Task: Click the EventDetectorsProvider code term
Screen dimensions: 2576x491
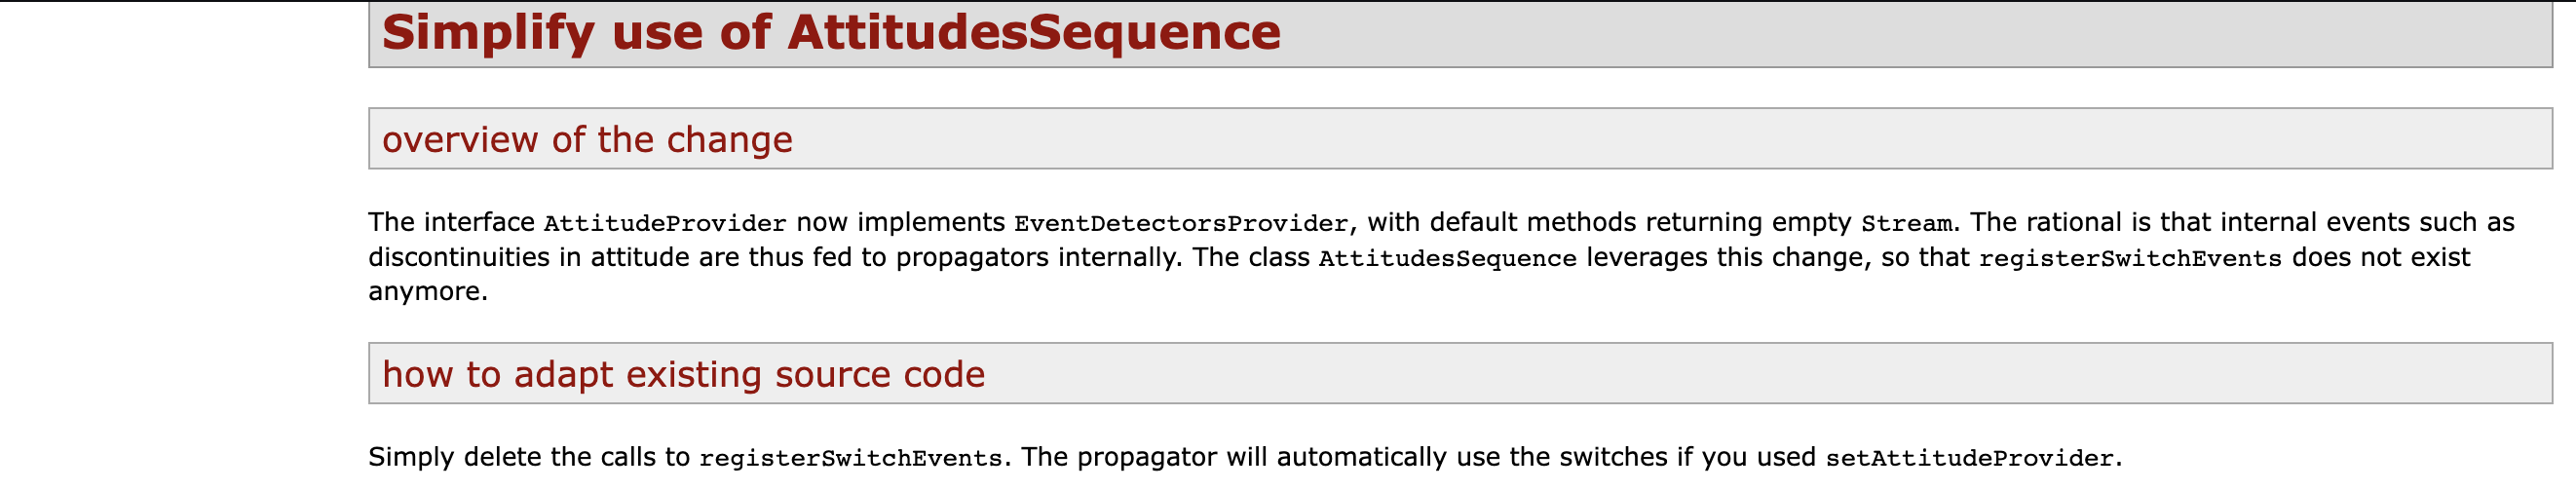Action: pyautogui.click(x=1181, y=223)
